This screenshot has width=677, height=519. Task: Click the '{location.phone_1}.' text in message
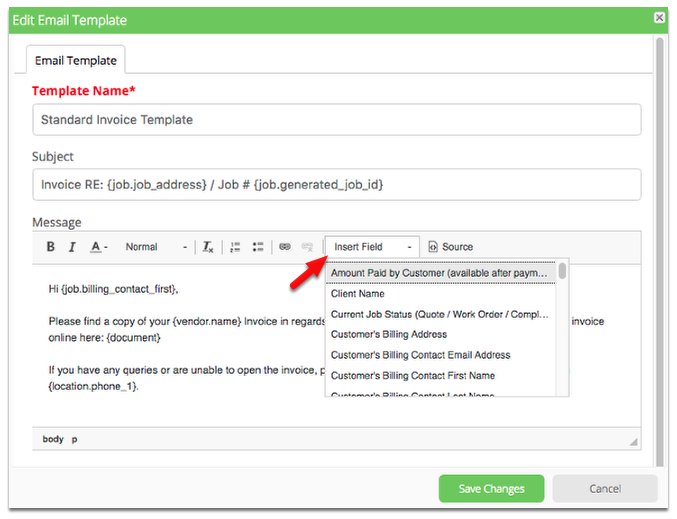coord(93,386)
